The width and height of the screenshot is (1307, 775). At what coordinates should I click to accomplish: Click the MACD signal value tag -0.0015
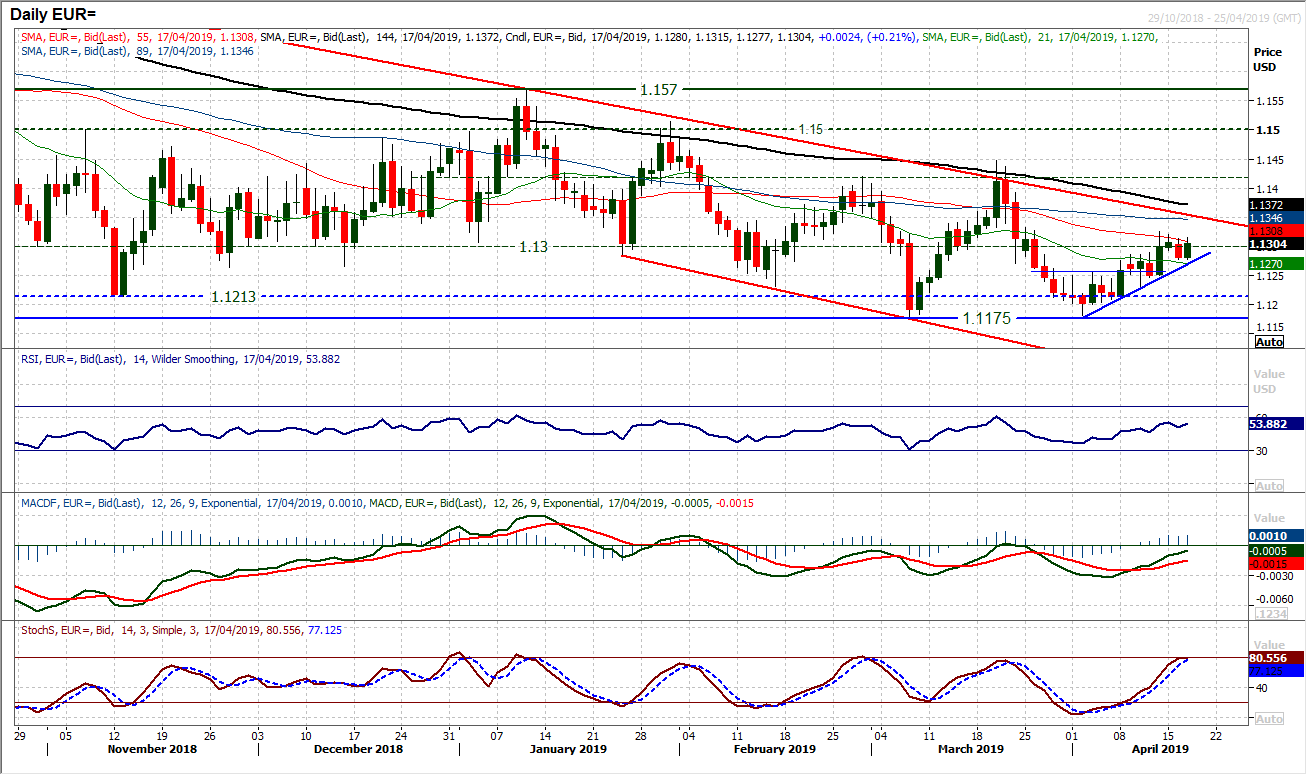pos(1276,563)
